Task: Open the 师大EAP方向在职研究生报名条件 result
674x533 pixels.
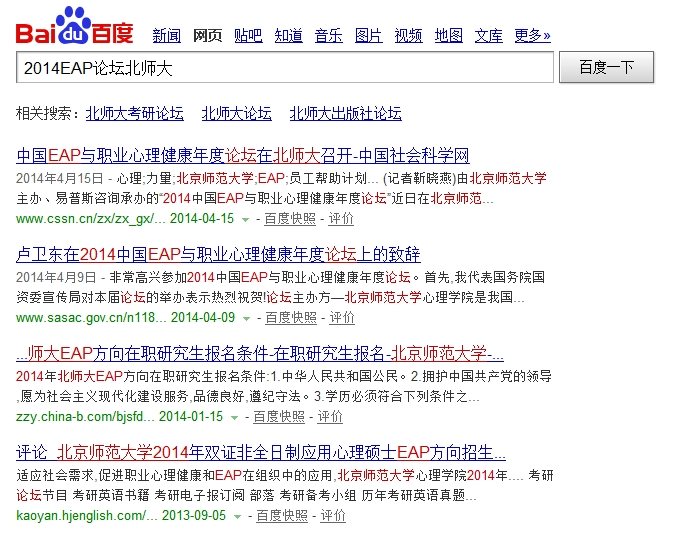Action: tap(260, 354)
